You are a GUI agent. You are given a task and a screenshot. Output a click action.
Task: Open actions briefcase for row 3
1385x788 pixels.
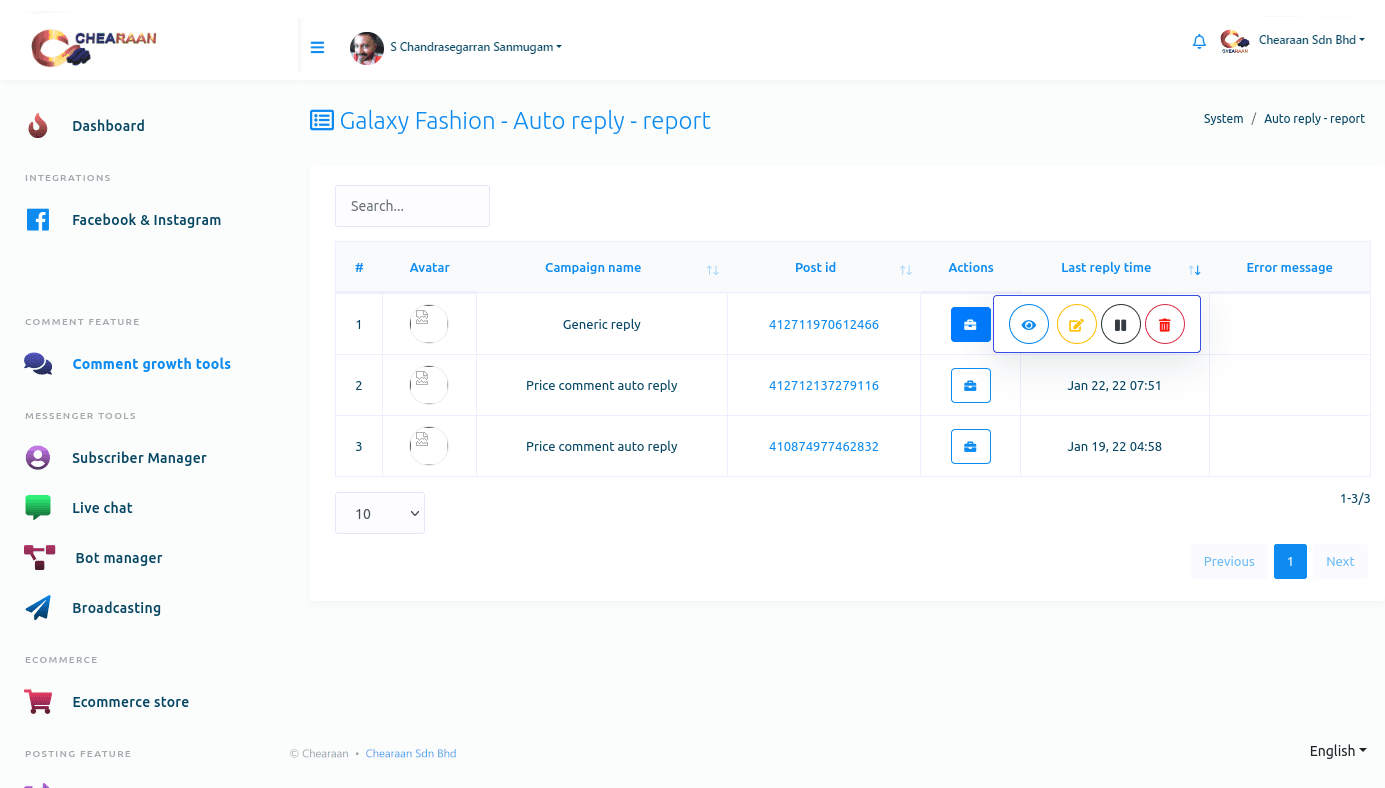pos(970,447)
